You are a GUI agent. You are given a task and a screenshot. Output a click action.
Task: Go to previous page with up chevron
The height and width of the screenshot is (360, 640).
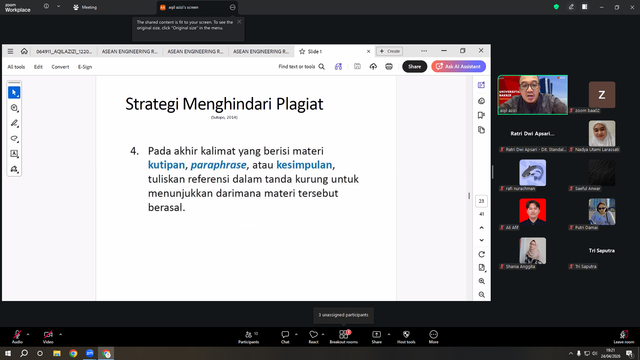tap(482, 228)
